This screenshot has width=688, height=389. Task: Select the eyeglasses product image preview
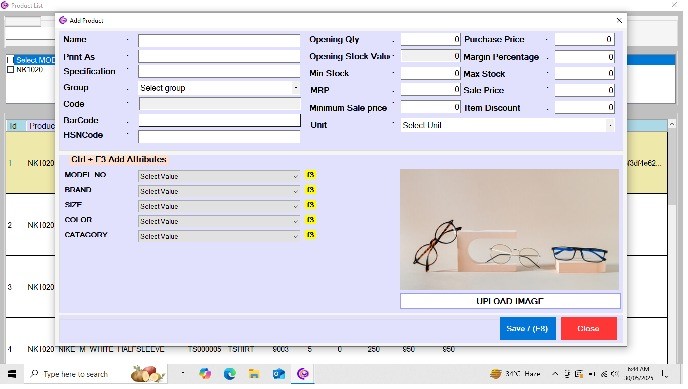click(x=509, y=229)
